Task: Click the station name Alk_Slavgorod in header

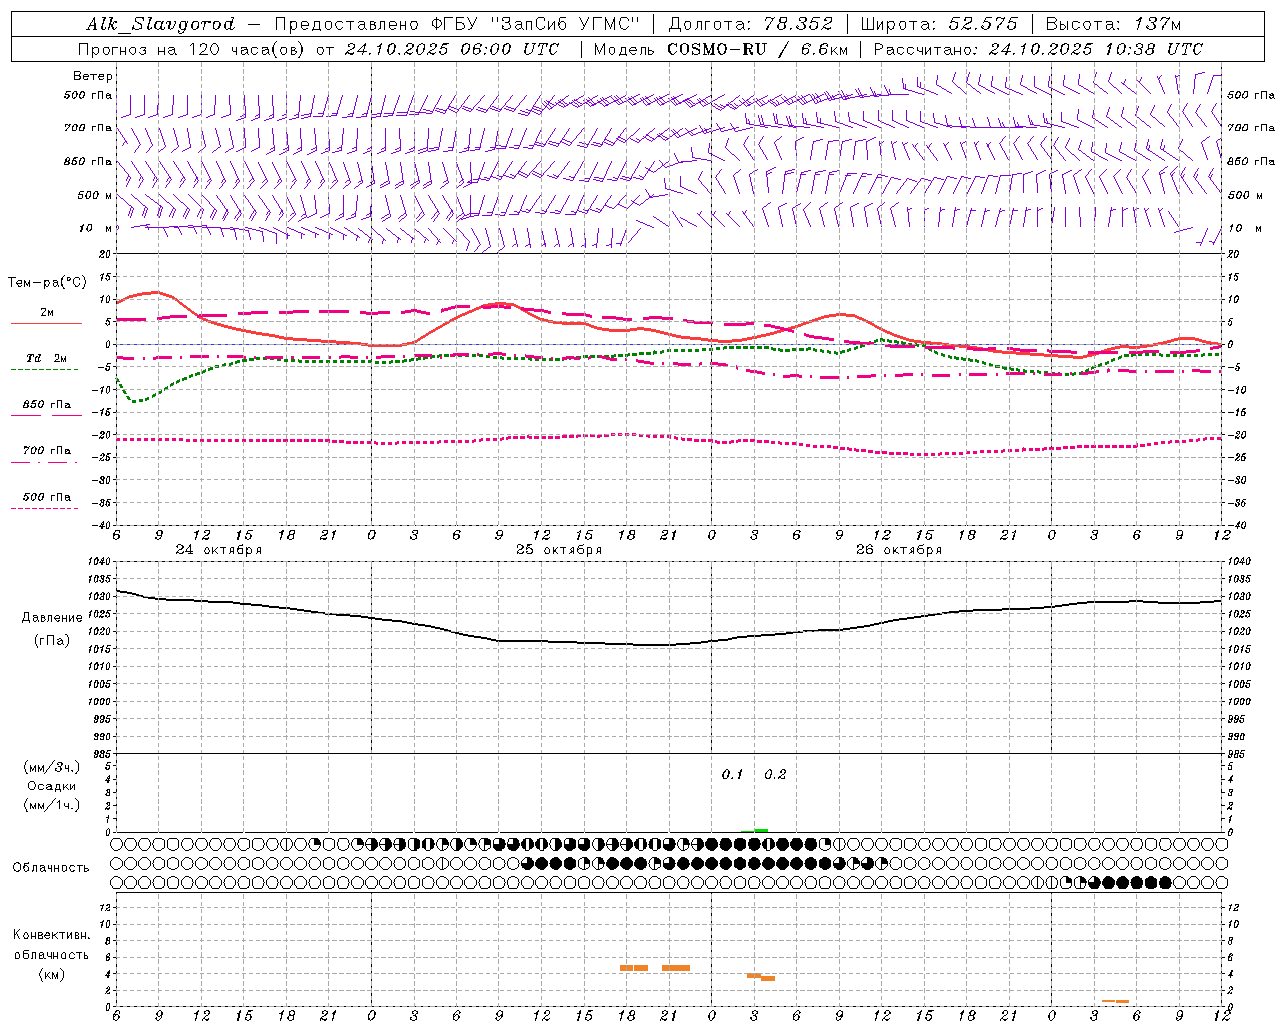Action: click(161, 24)
